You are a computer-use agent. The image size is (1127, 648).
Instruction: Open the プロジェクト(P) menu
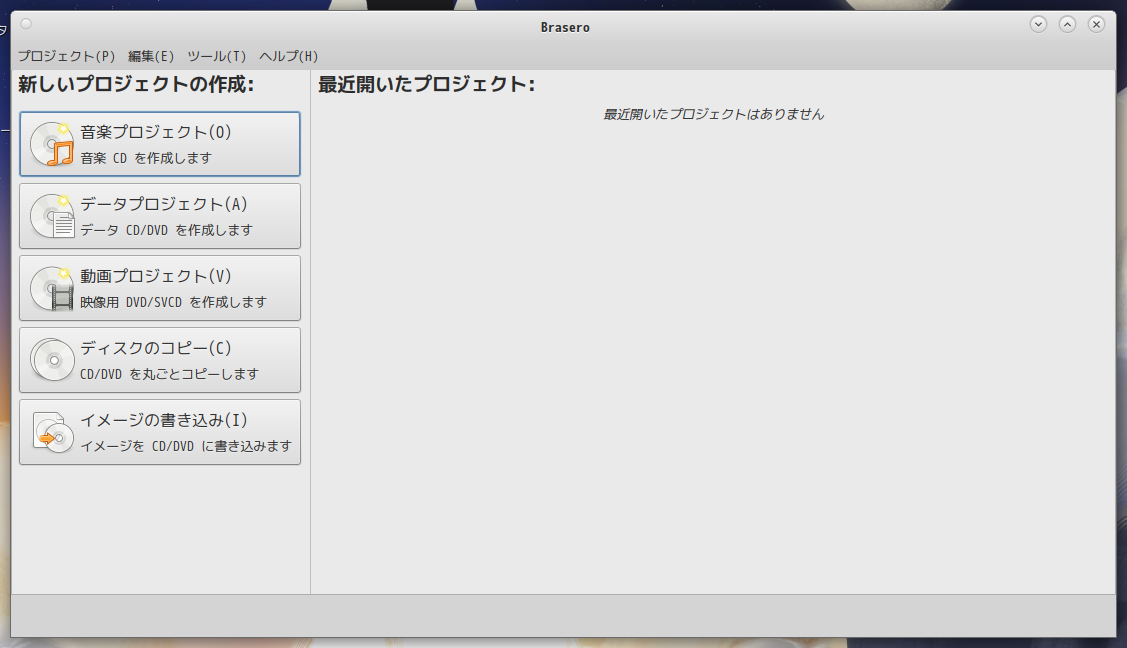[x=66, y=56]
